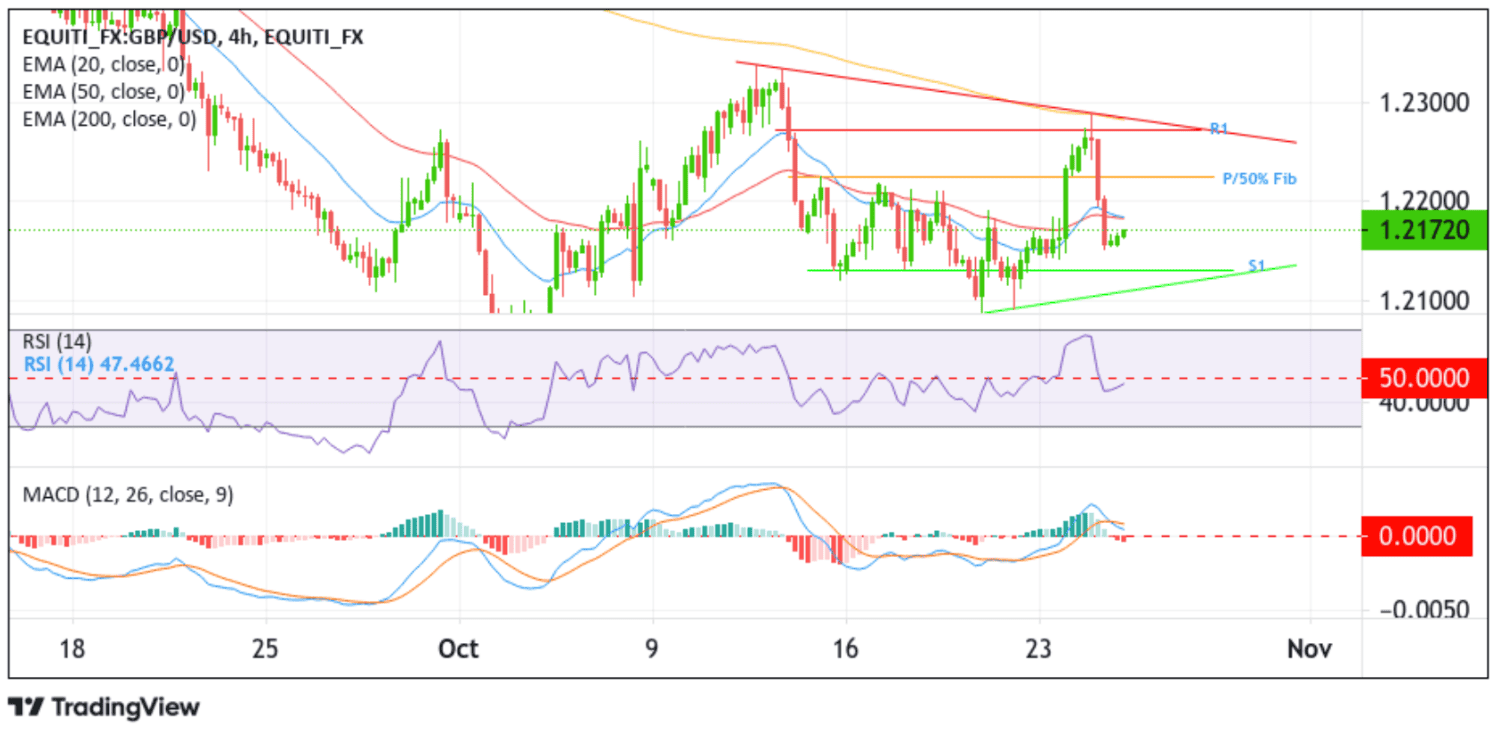Screen dimensions: 1497x742
Task: Click the MACD (12, 26, close, 9) title
Action: tap(128, 494)
